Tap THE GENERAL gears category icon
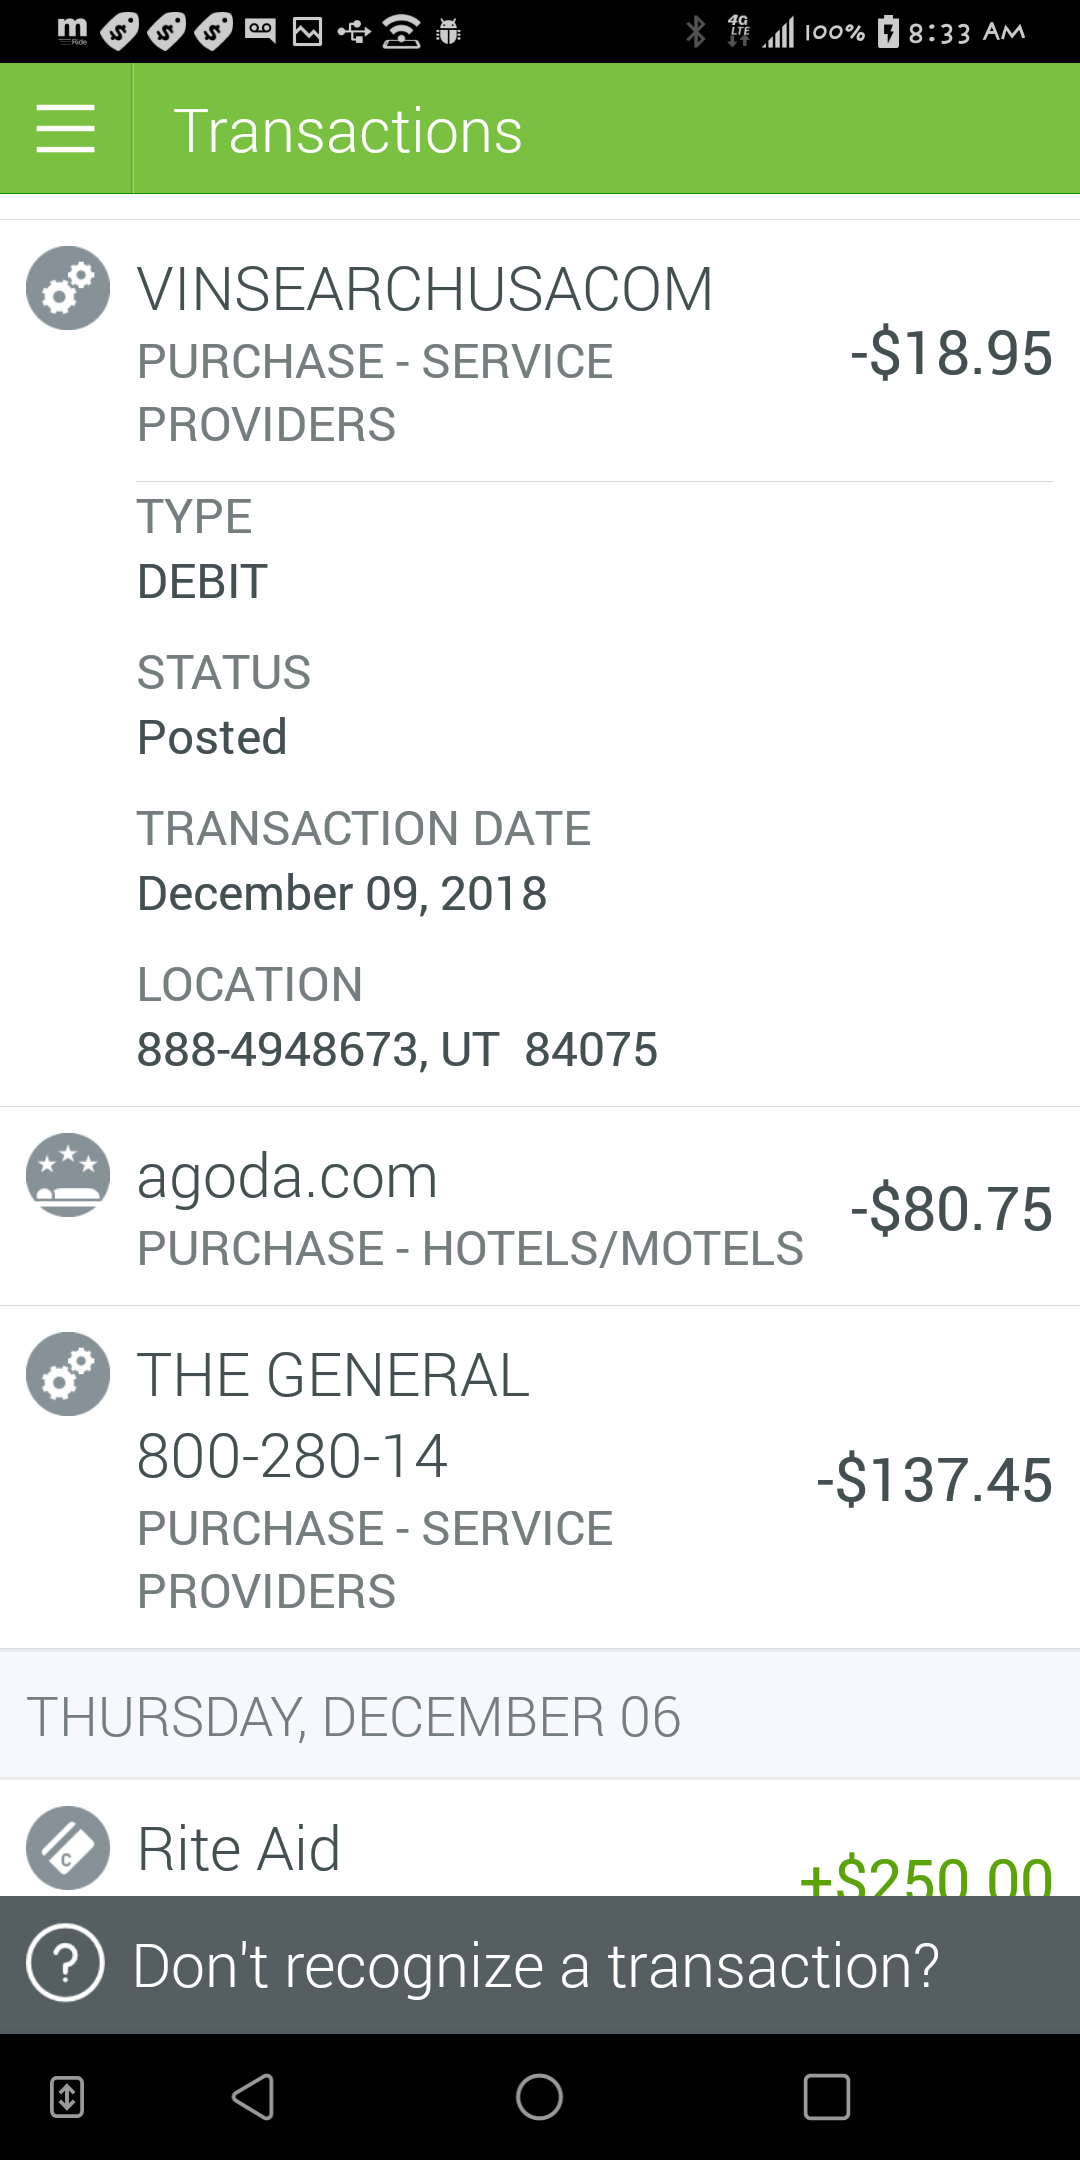This screenshot has height=2160, width=1080. 68,1374
